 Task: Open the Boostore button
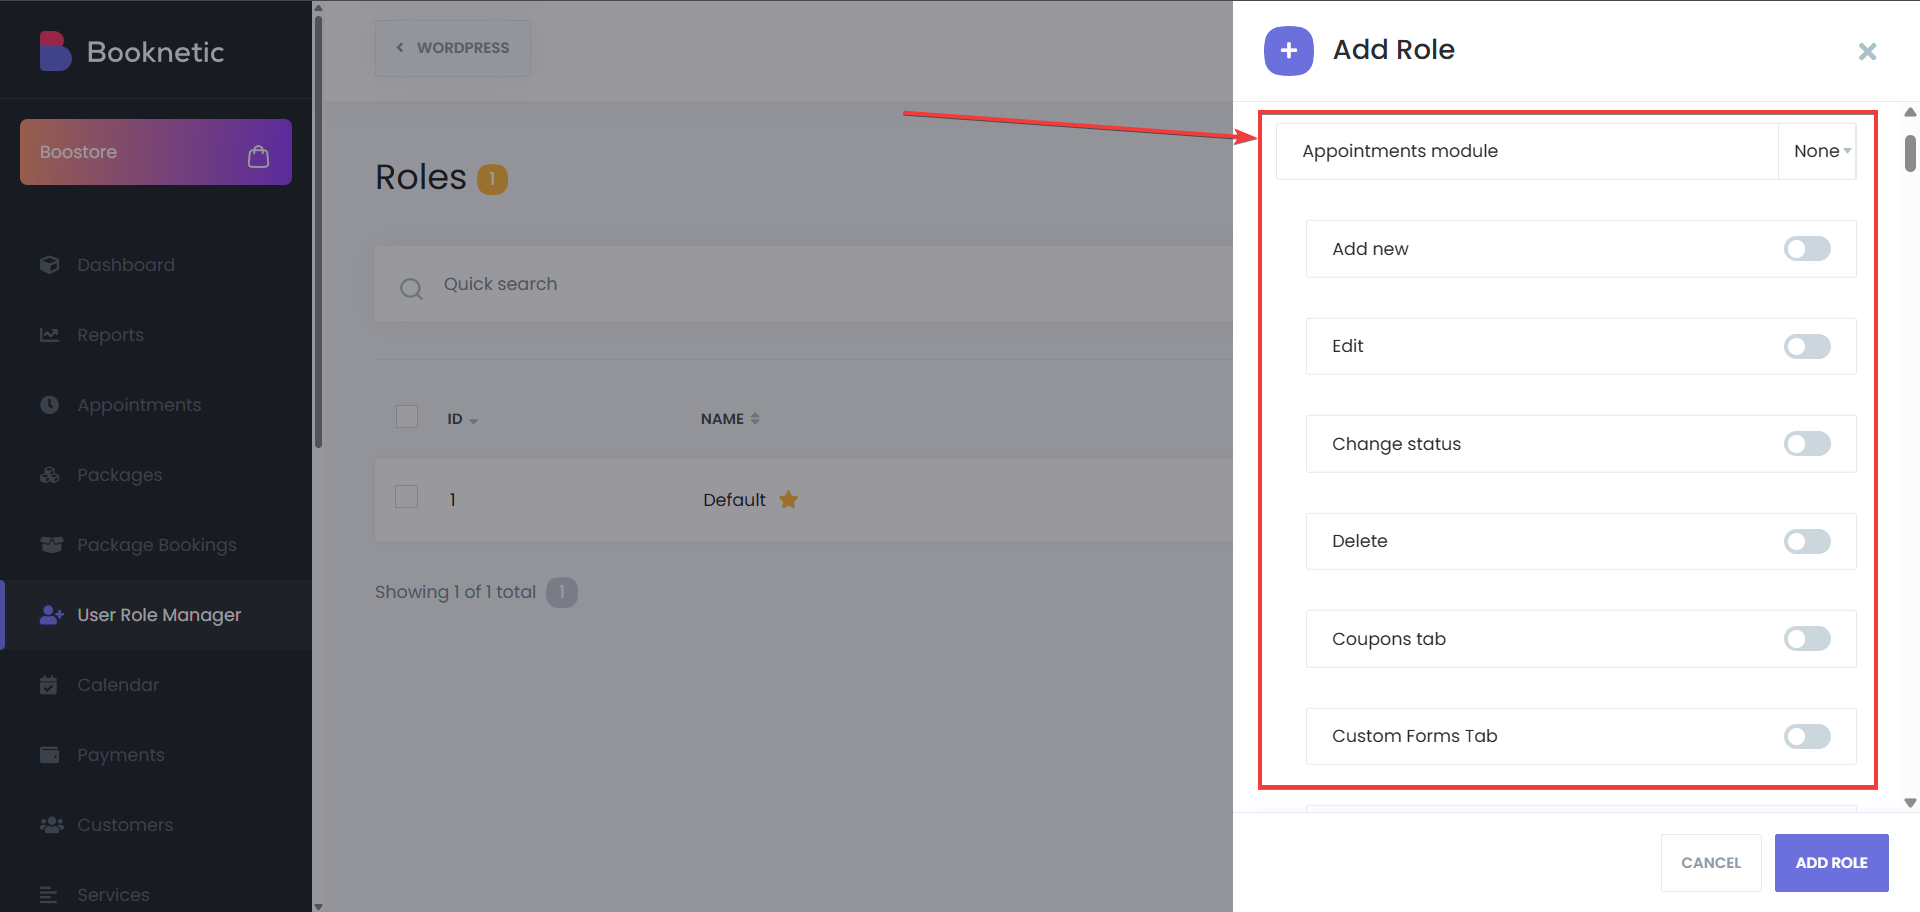pos(156,152)
